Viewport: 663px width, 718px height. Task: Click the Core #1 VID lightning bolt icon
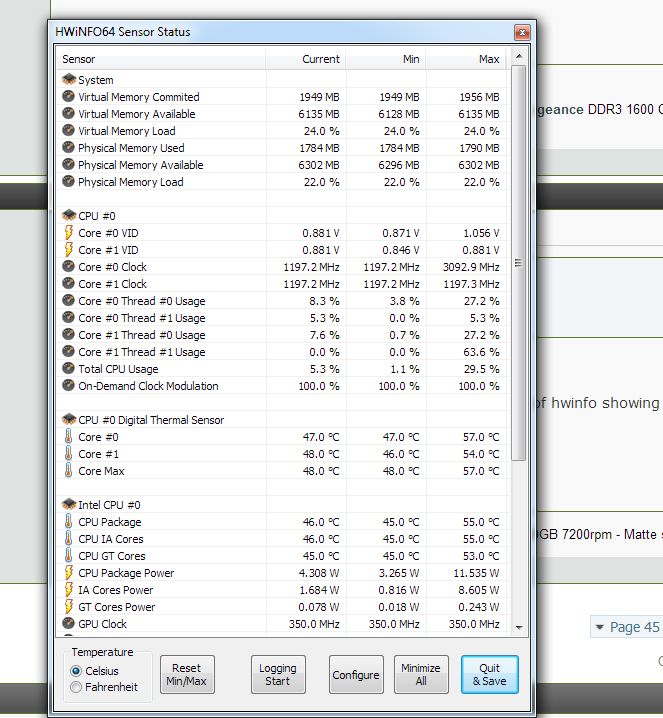(x=69, y=250)
